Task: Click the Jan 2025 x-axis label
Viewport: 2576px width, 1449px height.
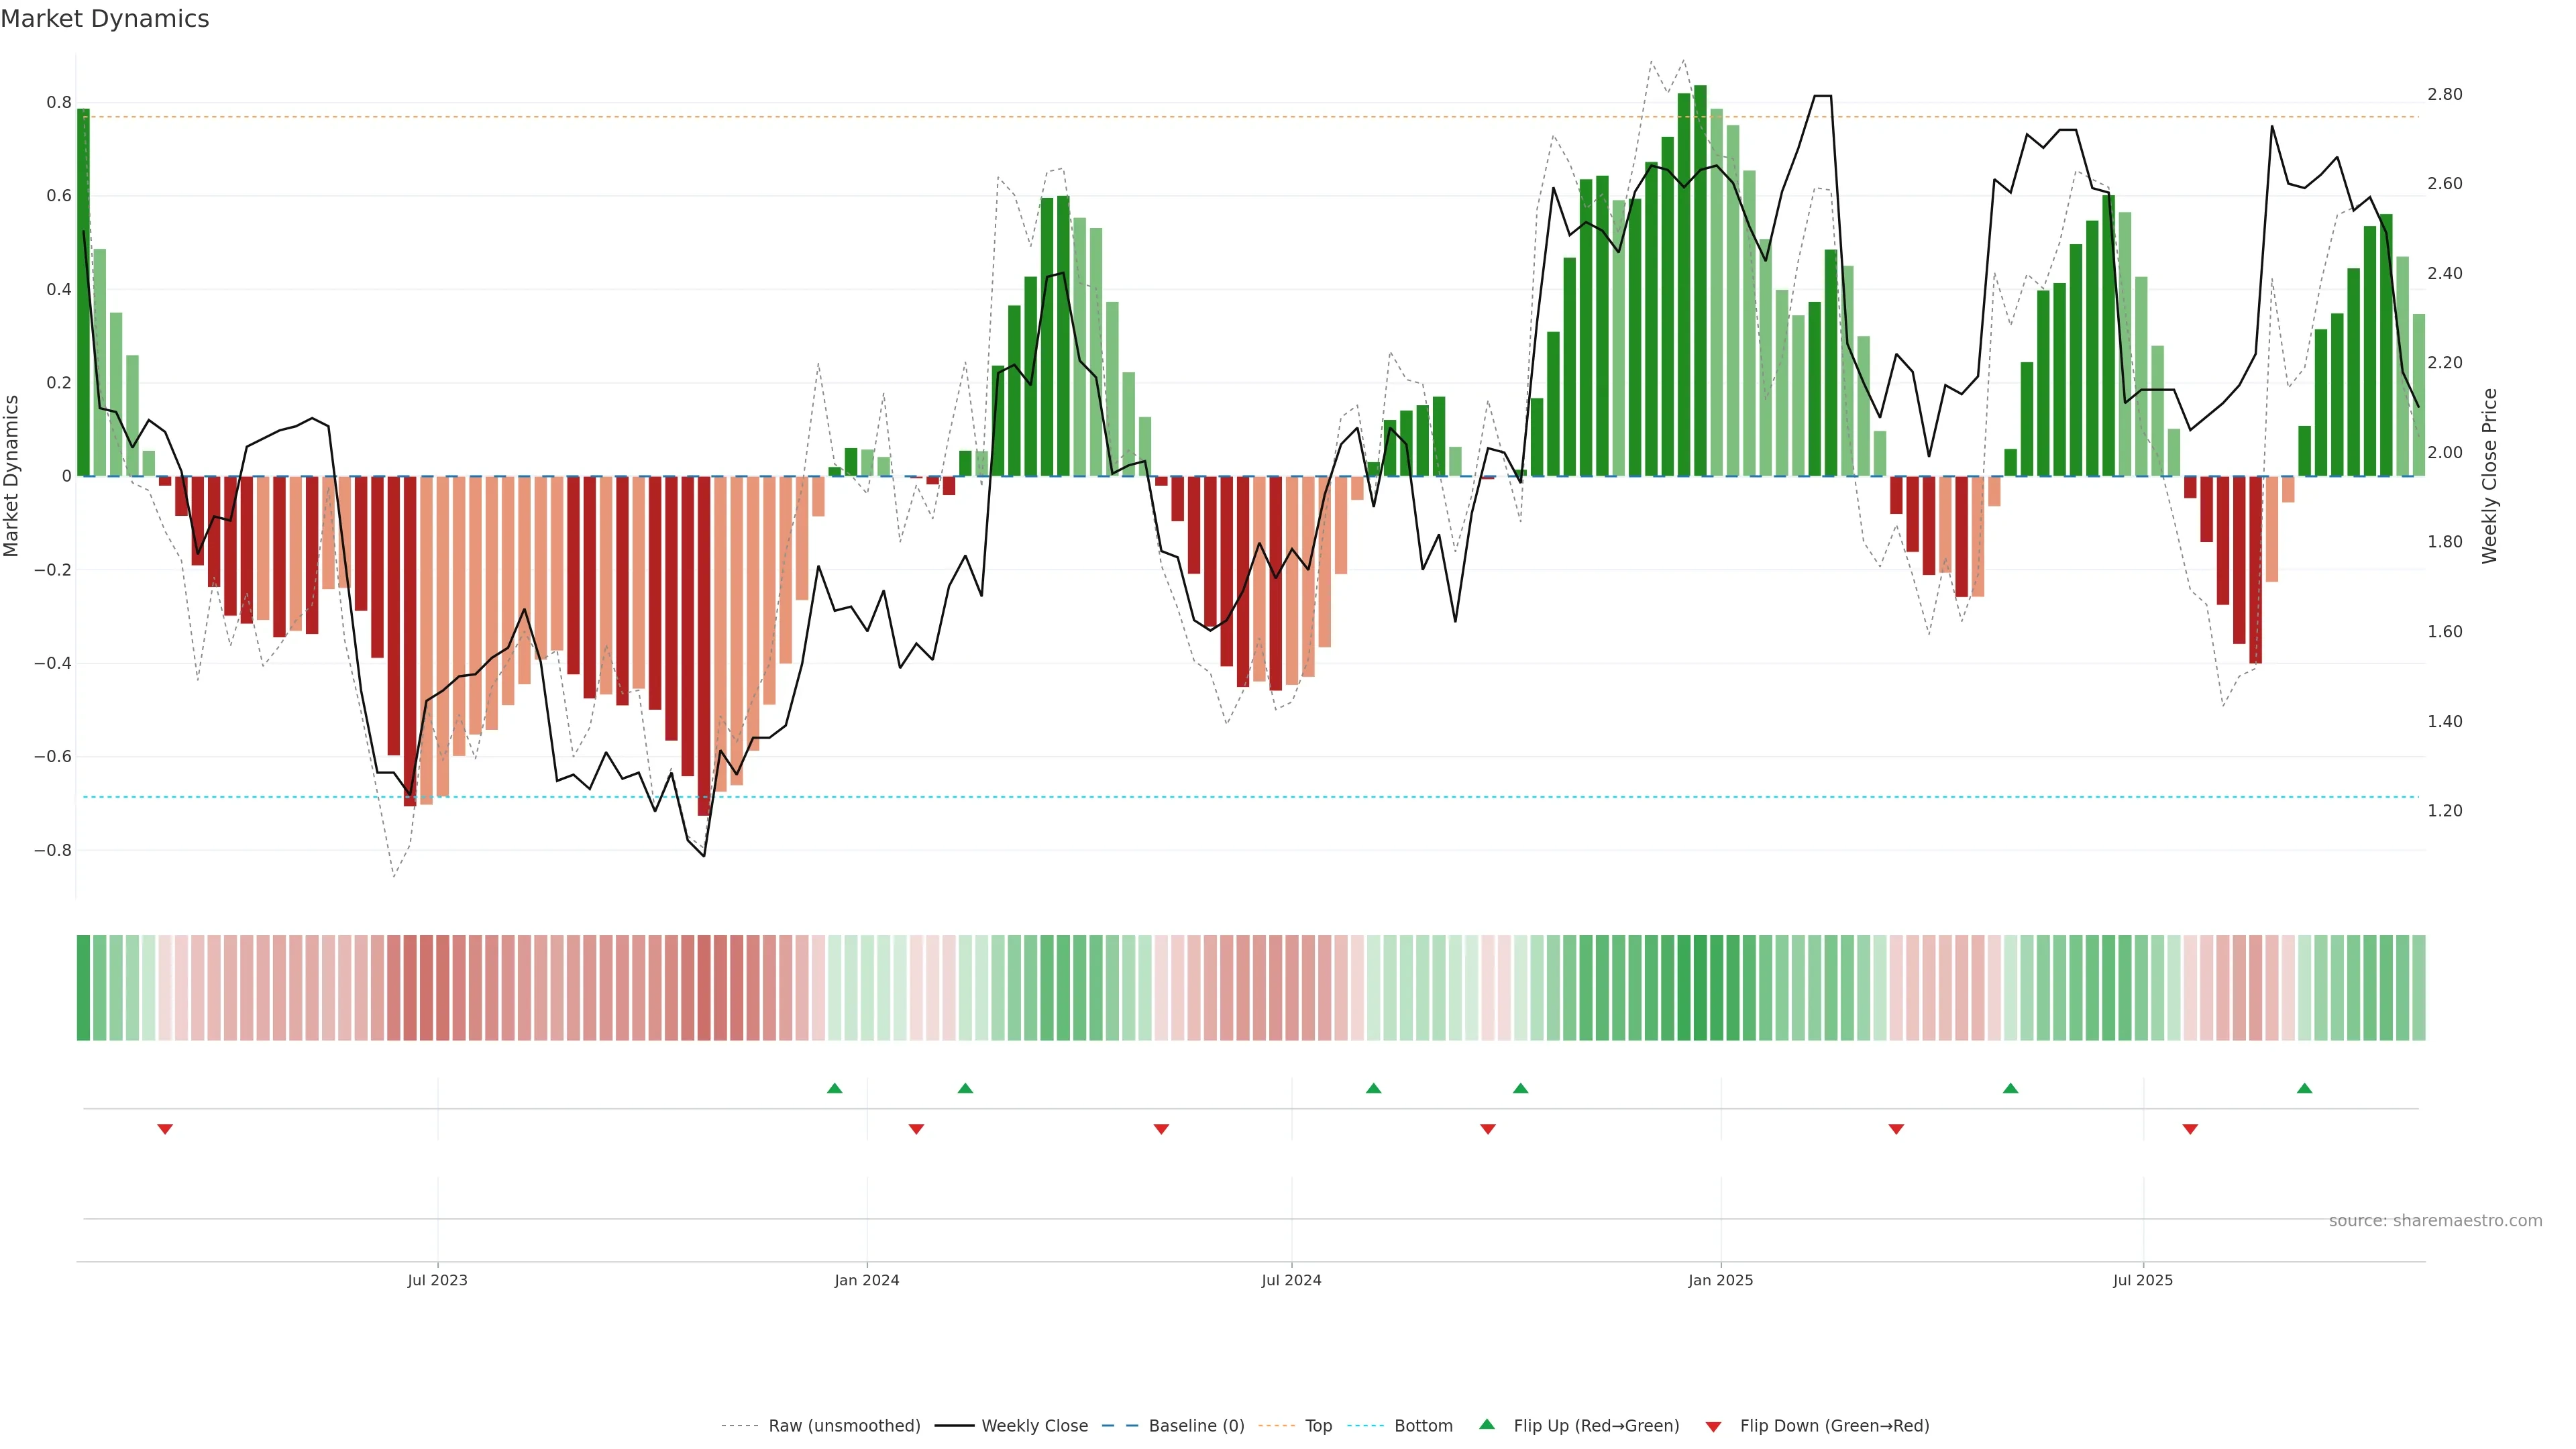Action: (1720, 1280)
